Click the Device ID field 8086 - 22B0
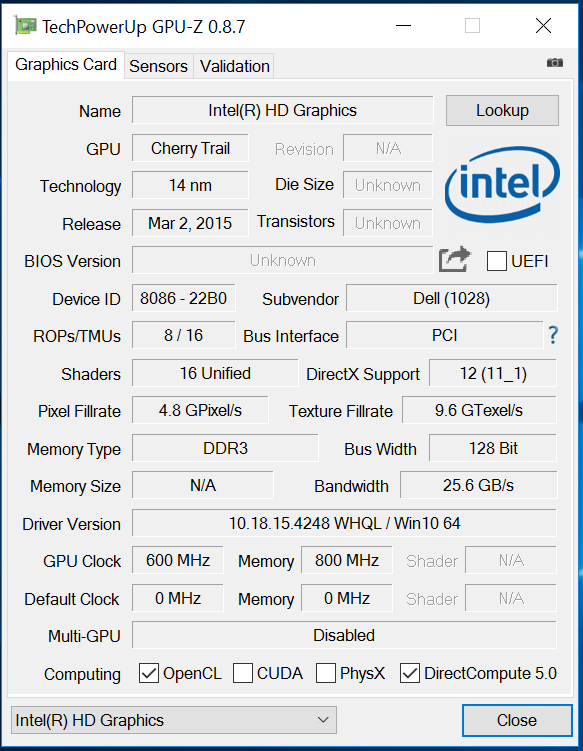Screen dimensions: 583x751 183,298
